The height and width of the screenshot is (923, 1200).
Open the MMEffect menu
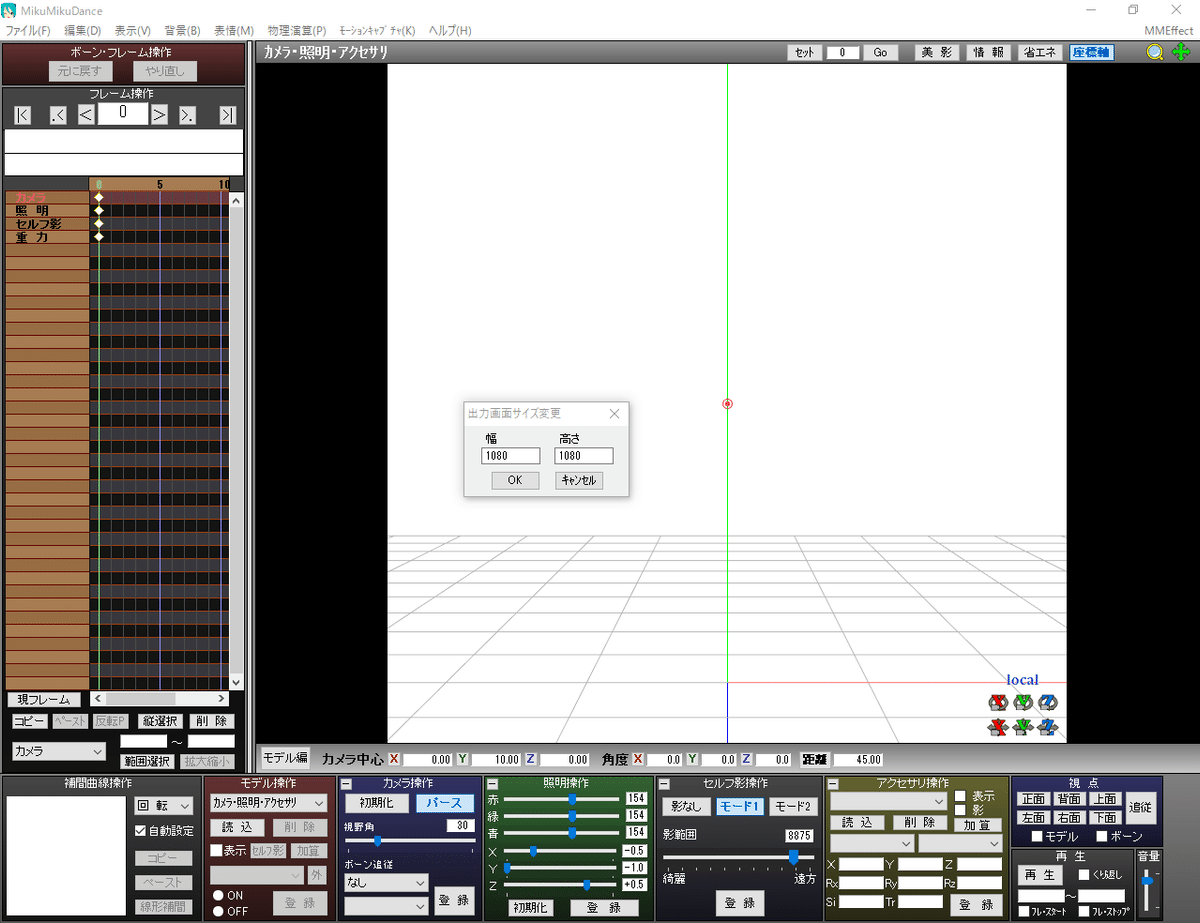(1169, 31)
